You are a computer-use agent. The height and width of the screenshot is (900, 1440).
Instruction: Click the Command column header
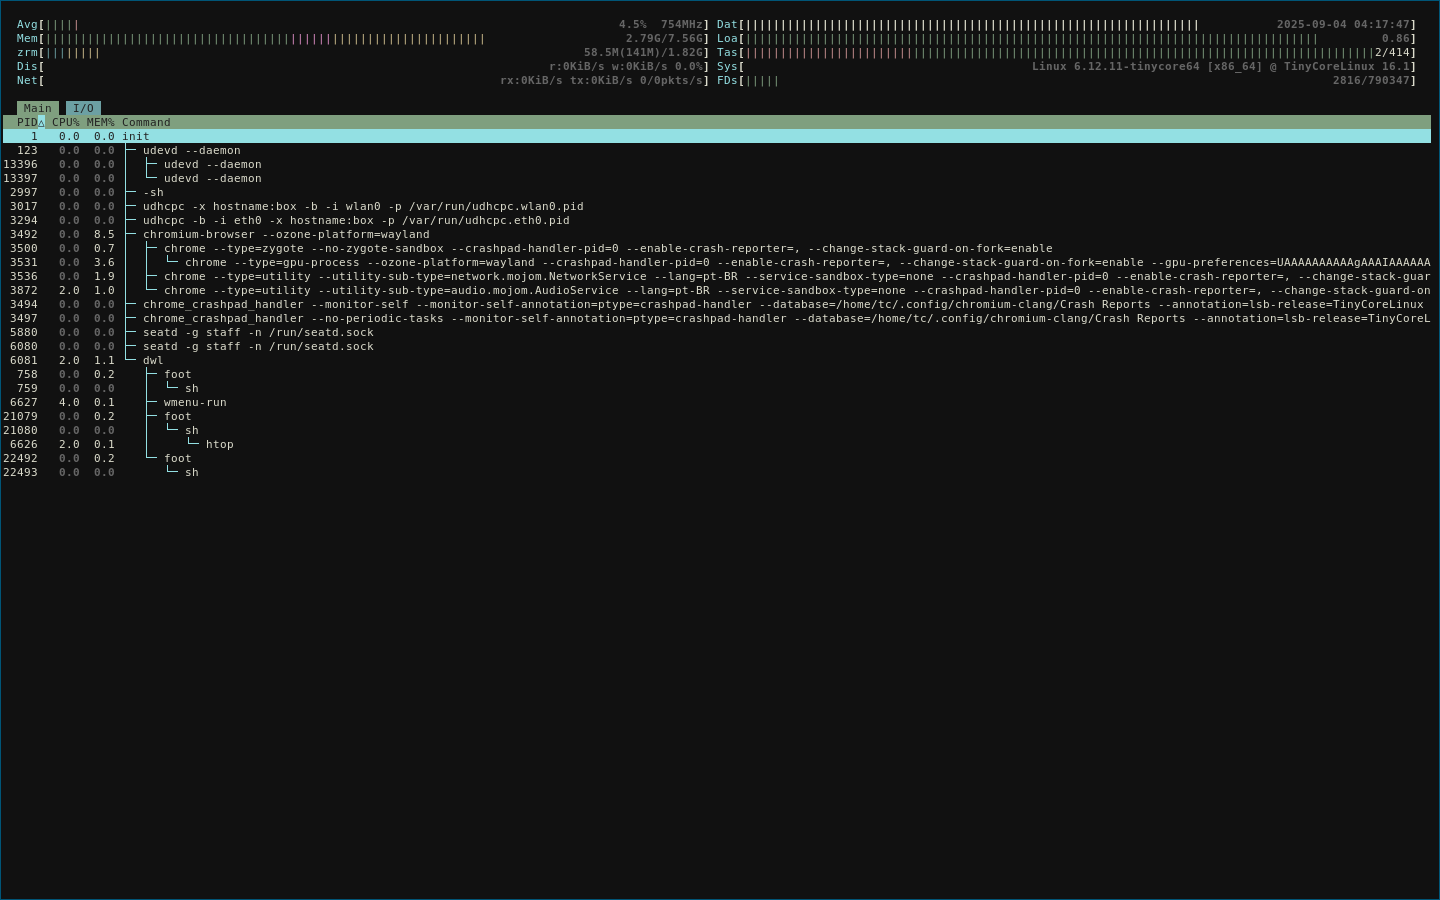(146, 122)
